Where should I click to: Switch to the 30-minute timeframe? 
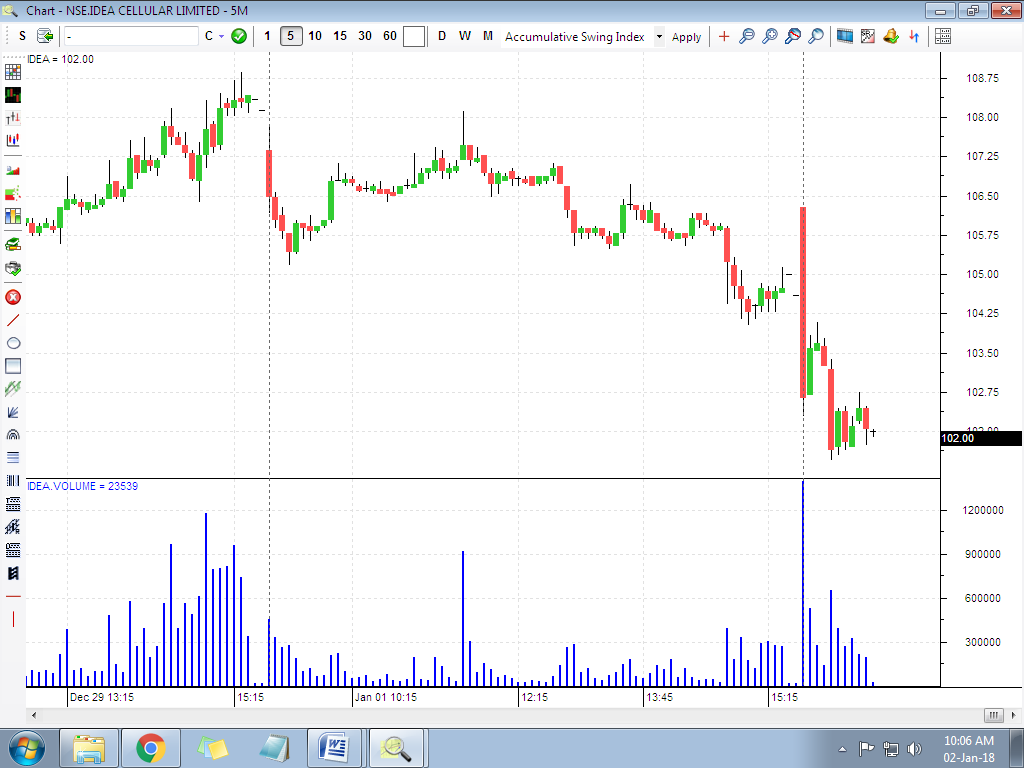pyautogui.click(x=364, y=37)
